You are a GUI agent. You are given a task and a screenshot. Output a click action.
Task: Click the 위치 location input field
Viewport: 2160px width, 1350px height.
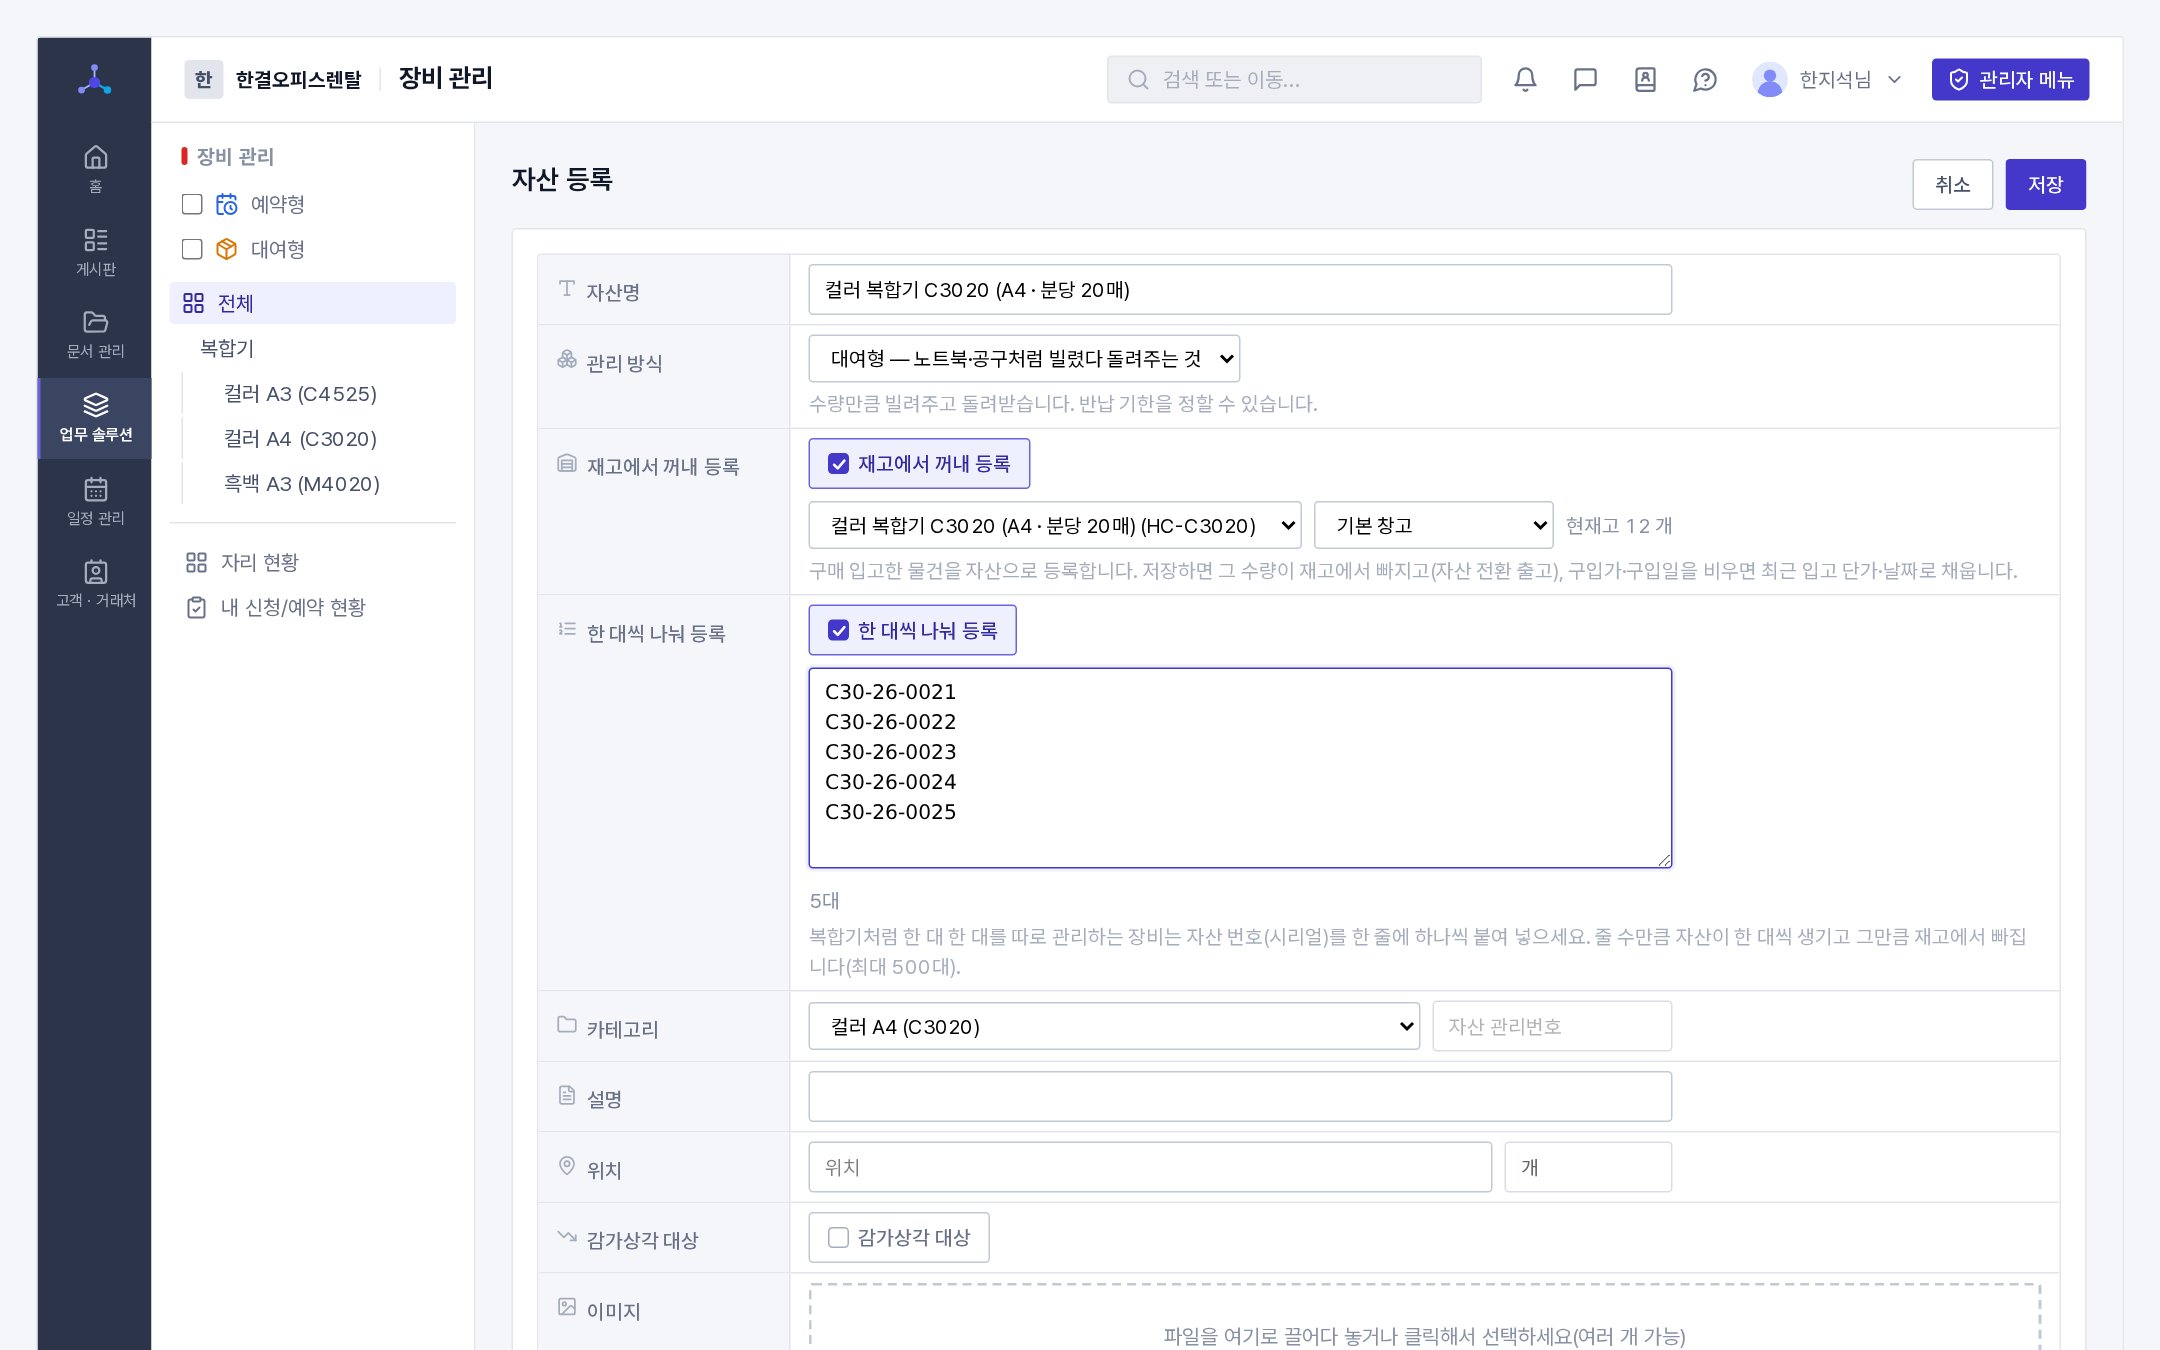coord(1150,1168)
